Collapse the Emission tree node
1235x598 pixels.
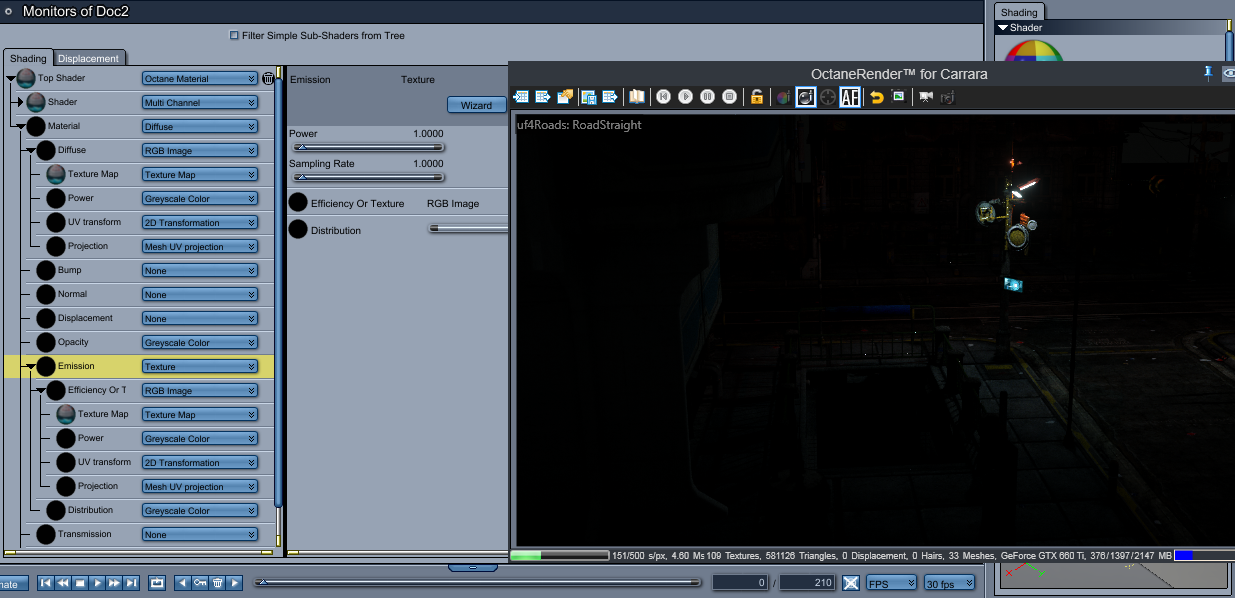coord(31,367)
